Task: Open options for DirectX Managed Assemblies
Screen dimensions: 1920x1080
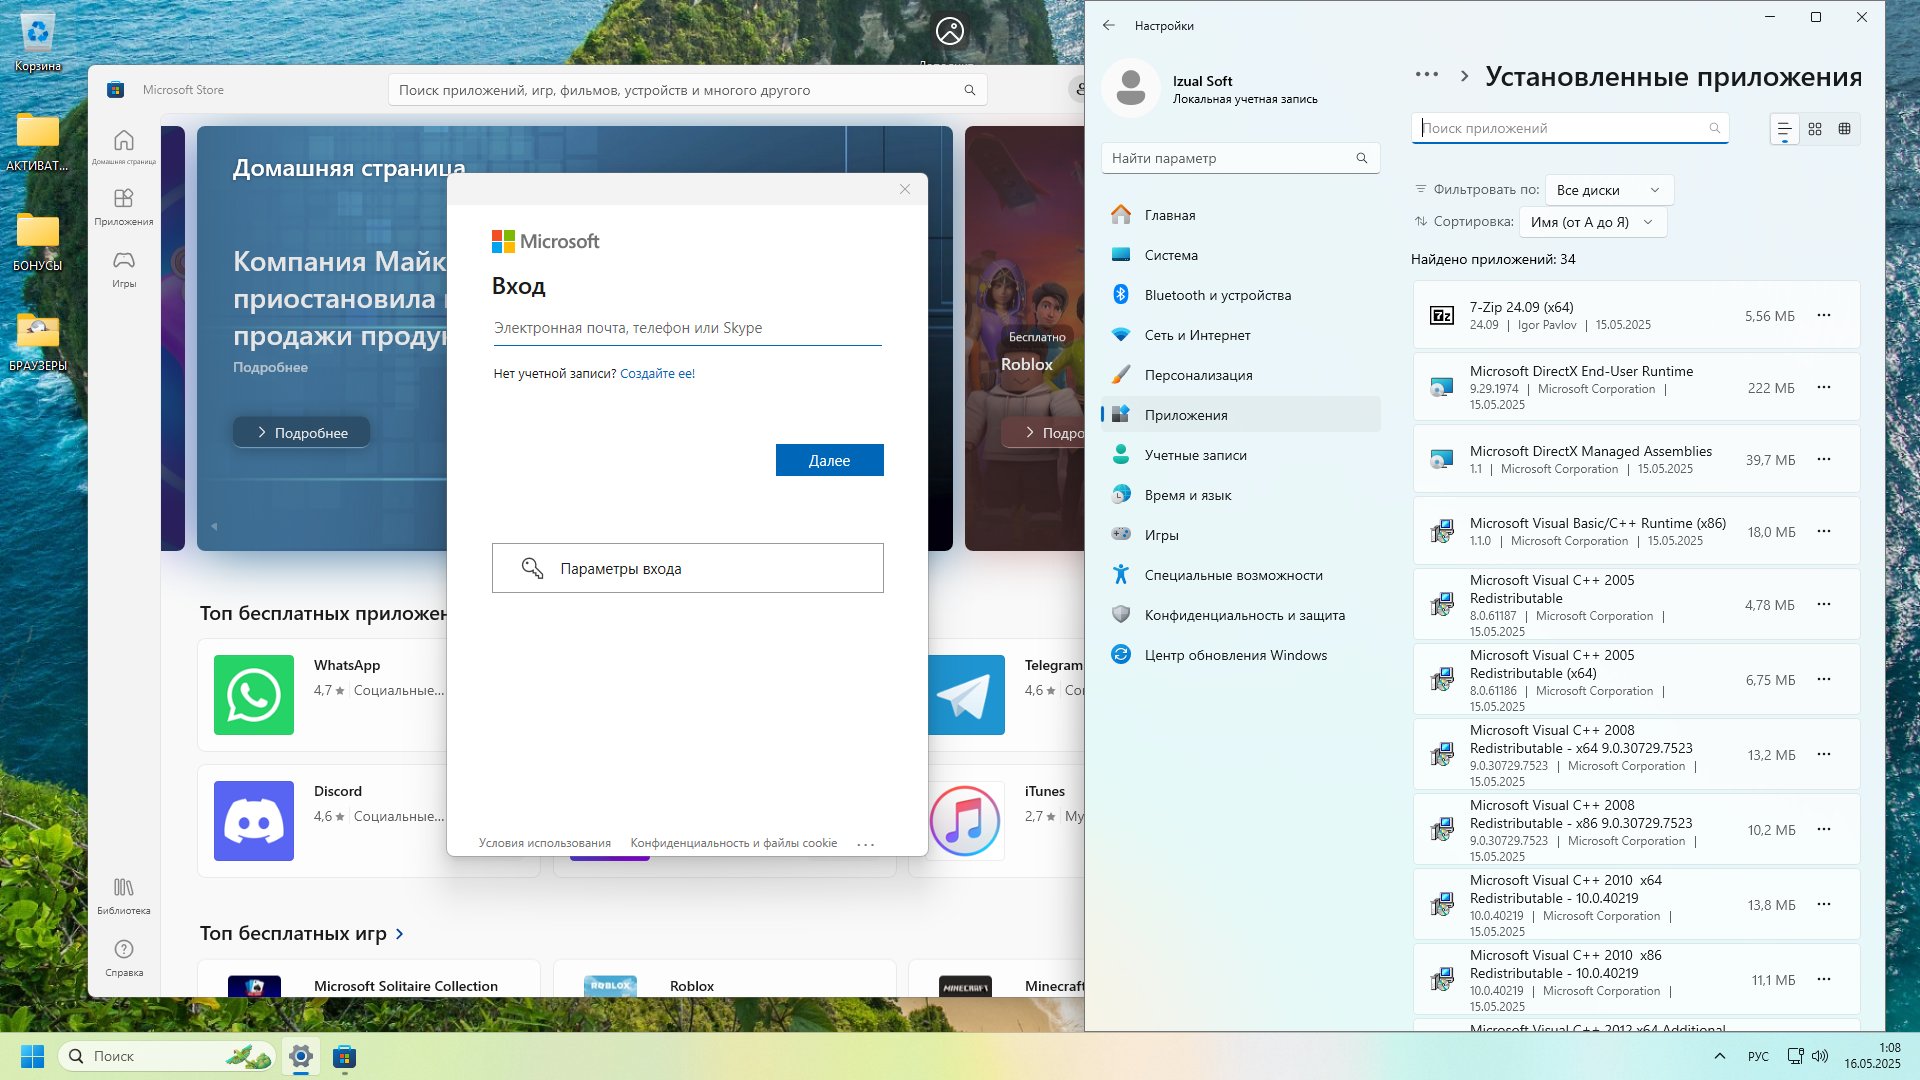Action: tap(1824, 459)
